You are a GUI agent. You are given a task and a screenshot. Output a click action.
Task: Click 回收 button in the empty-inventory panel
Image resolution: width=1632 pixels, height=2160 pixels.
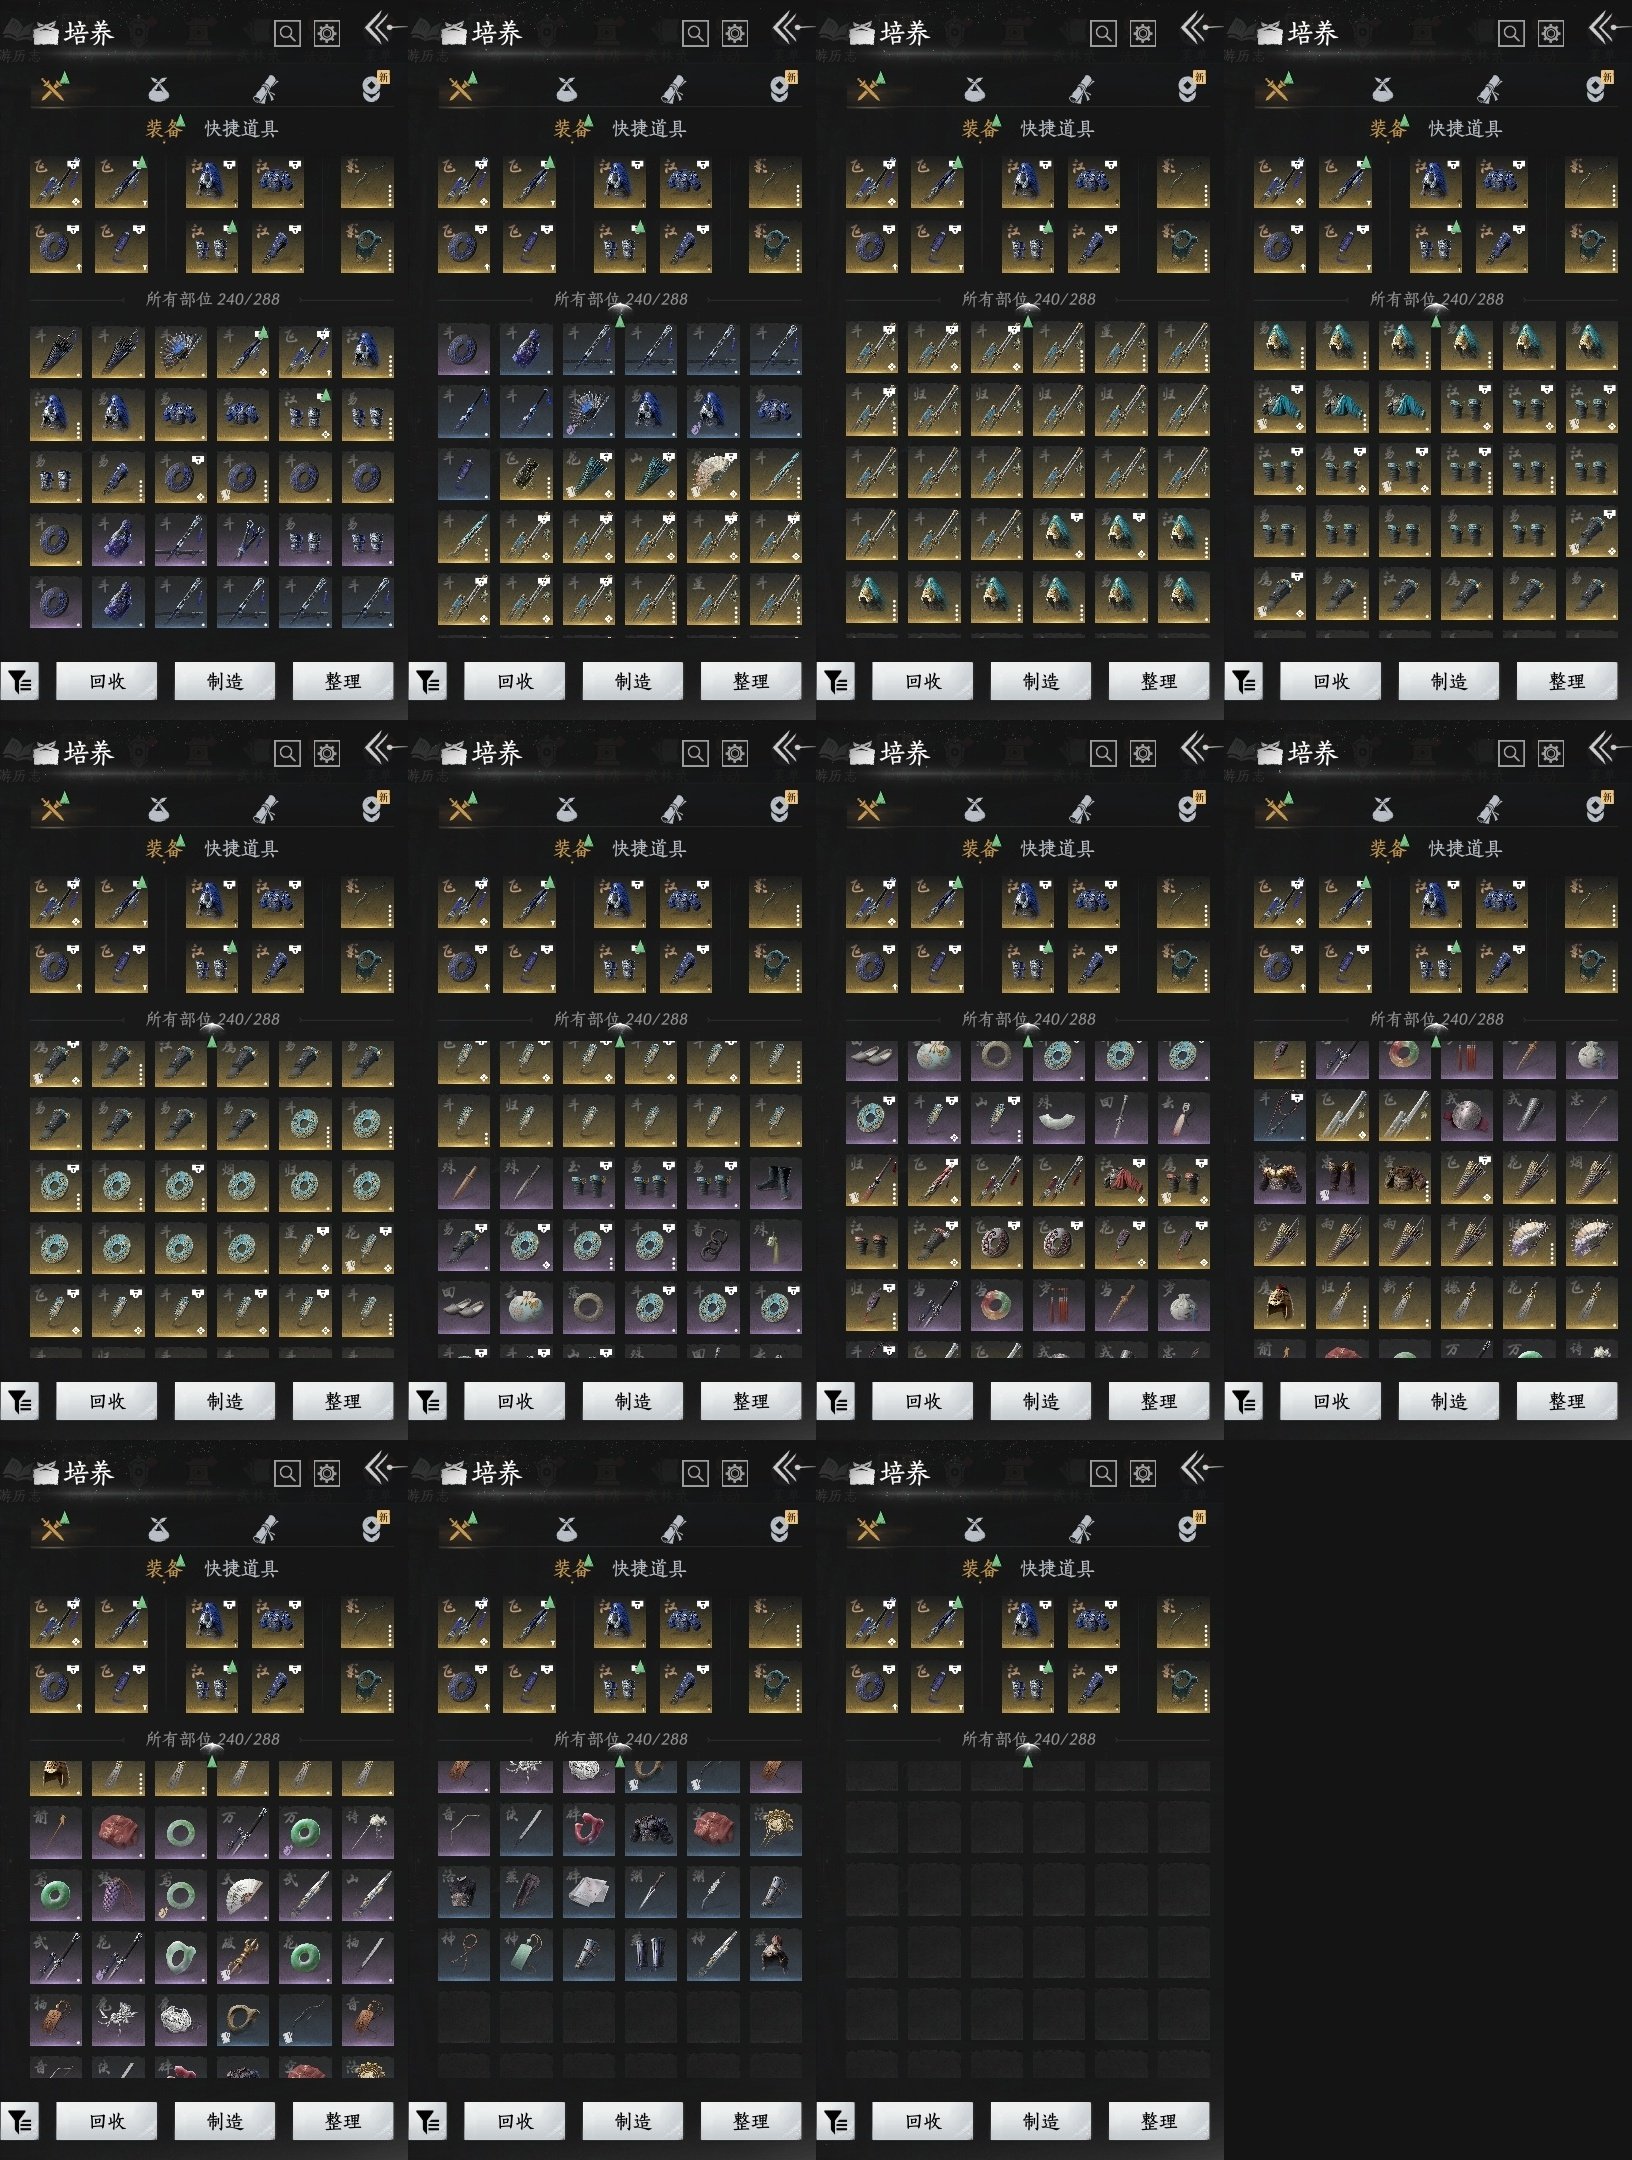coord(922,2121)
